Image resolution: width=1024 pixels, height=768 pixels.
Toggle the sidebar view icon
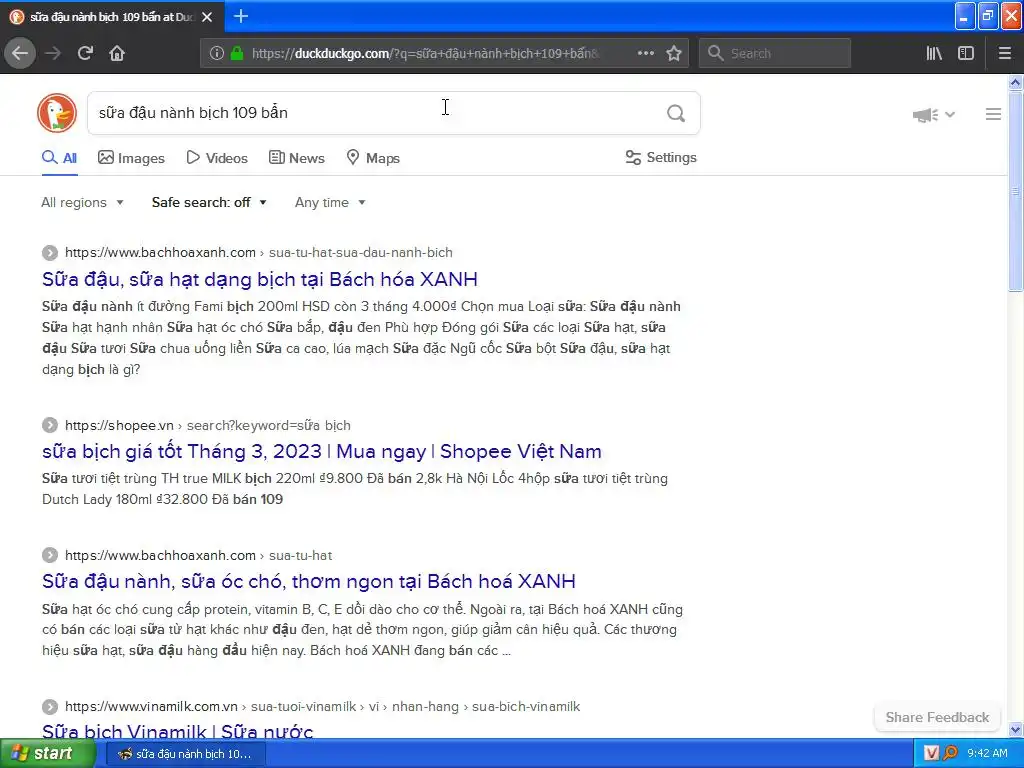click(x=966, y=53)
